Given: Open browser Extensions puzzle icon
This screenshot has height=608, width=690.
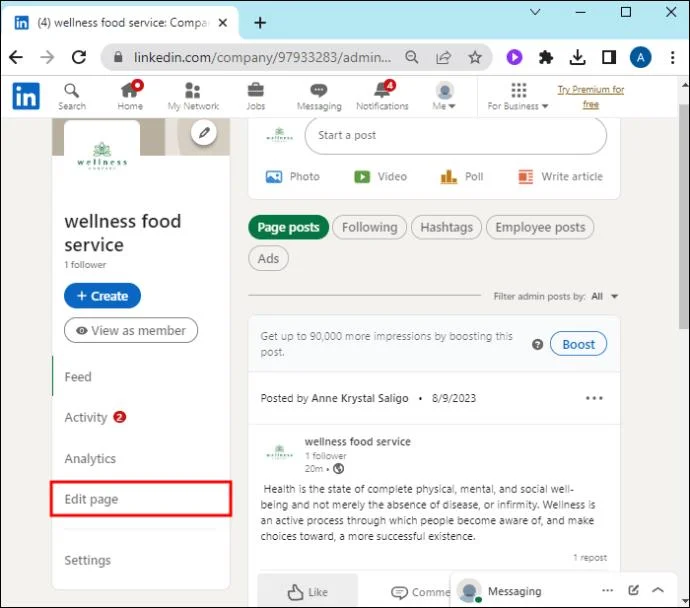Looking at the screenshot, I should coord(546,57).
